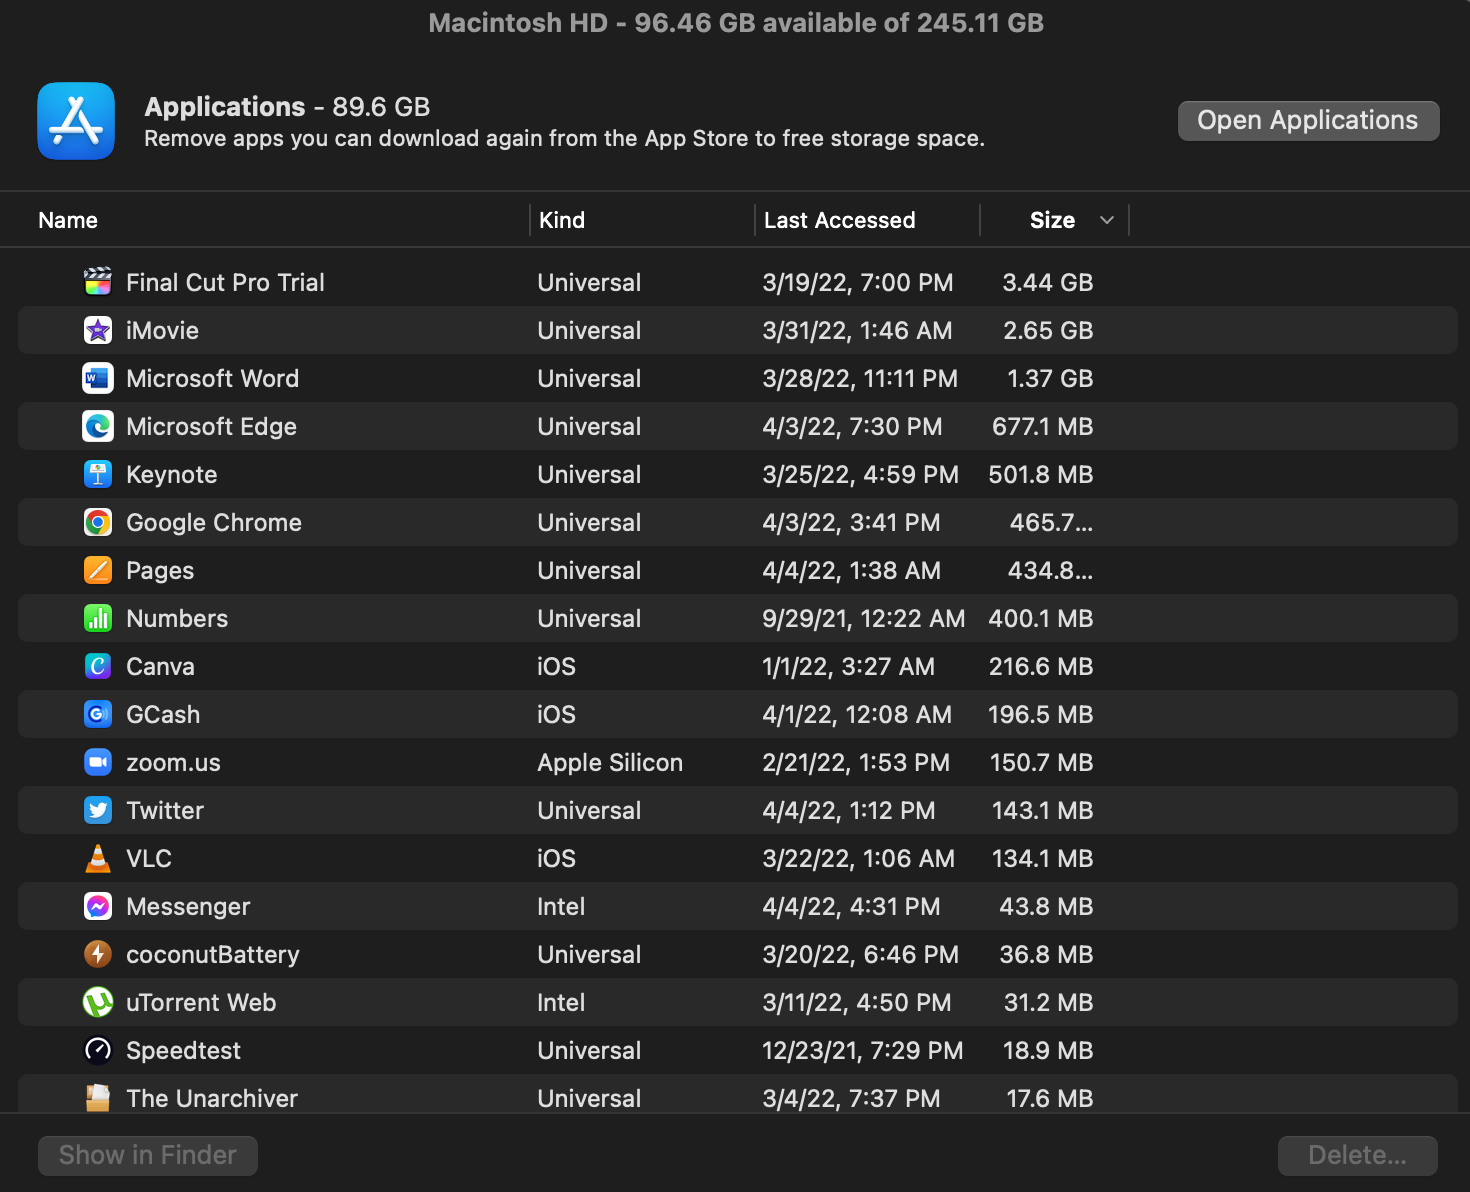Sort by Last Accessed column header
1470x1192 pixels.
840,220
